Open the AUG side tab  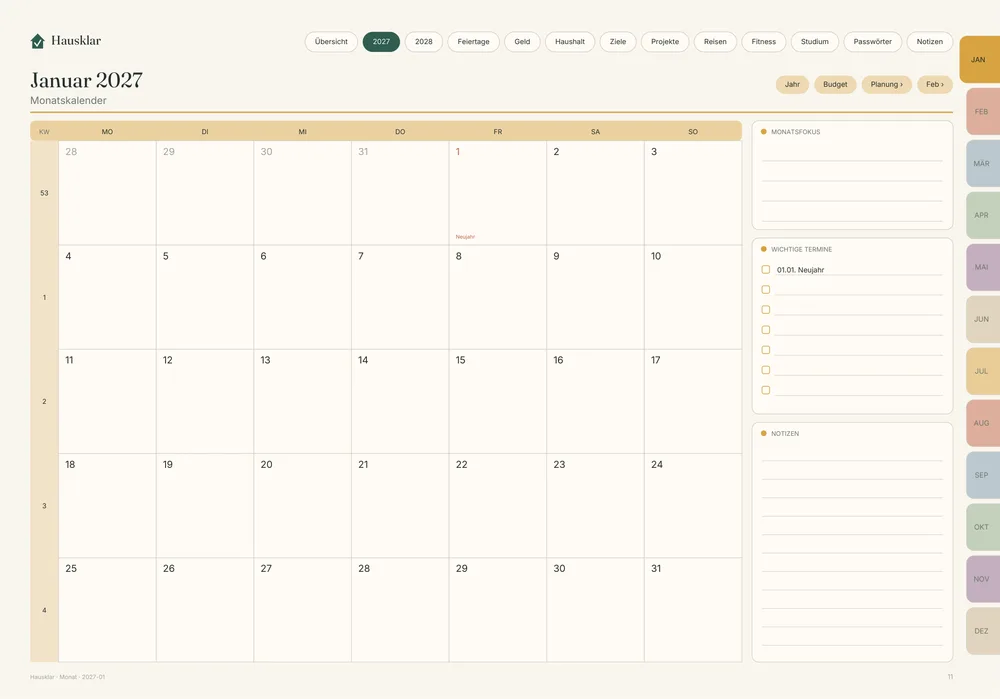pos(983,423)
